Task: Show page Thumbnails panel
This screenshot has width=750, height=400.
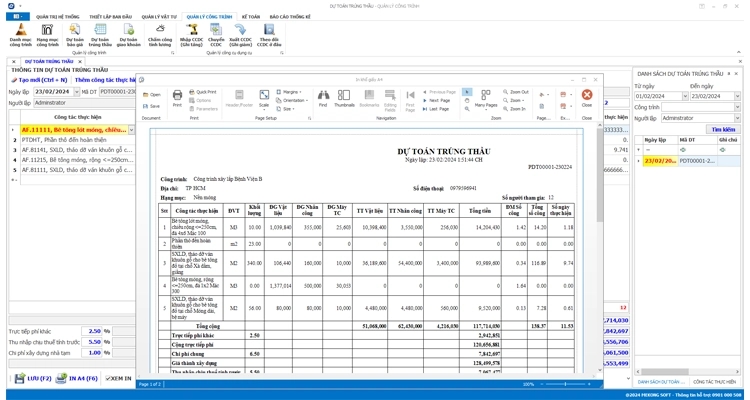Action: (344, 97)
